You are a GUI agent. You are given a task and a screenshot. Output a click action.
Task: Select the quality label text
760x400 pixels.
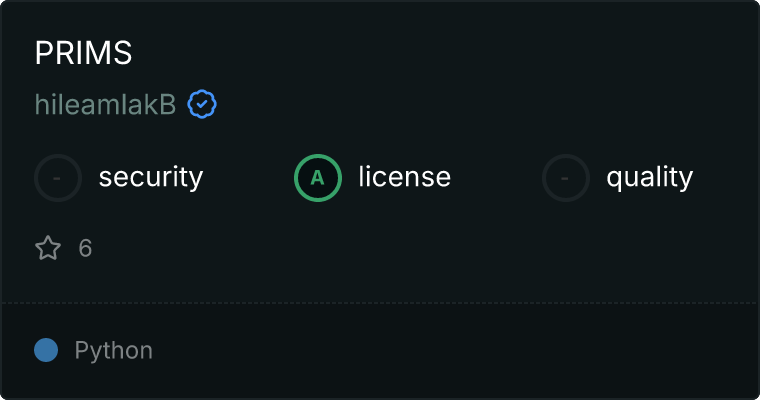[x=649, y=178]
